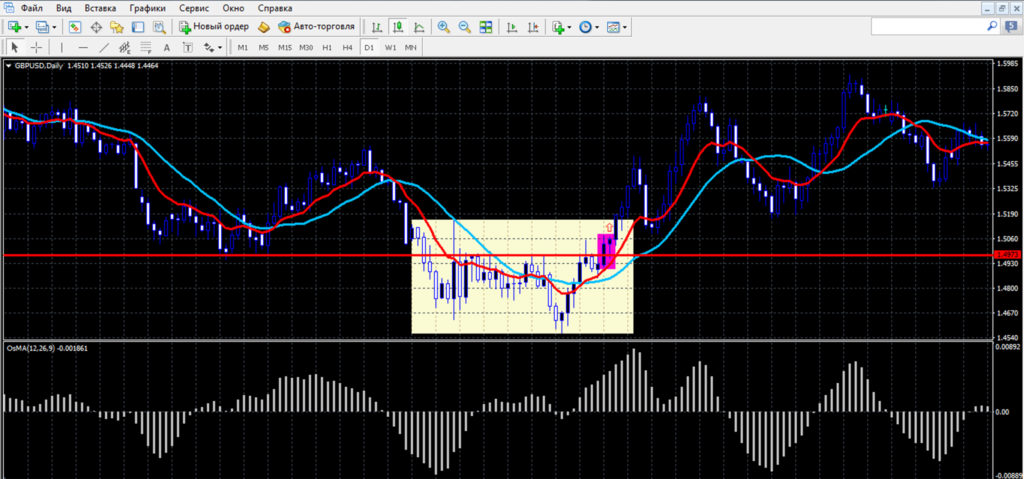This screenshot has width=1024, height=479.
Task: Click the new chart icon
Action: coord(15,27)
